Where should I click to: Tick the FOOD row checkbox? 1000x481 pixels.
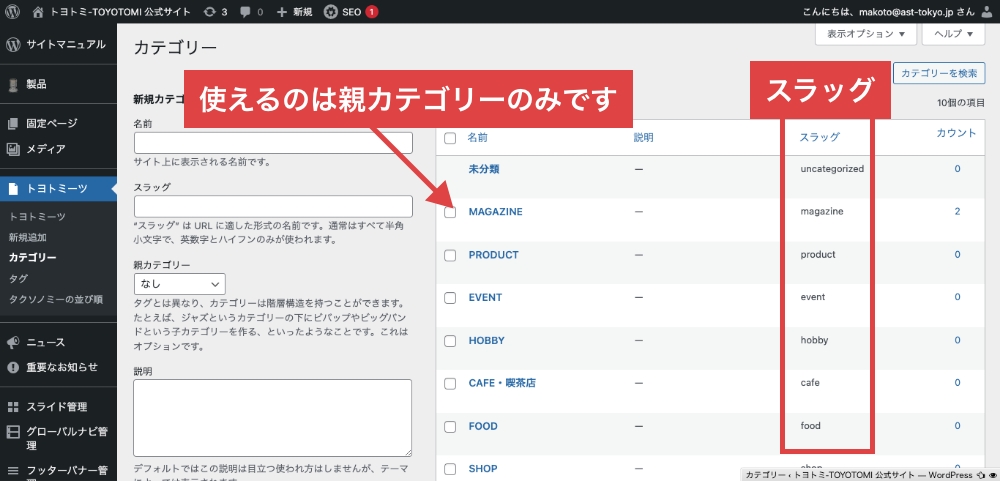pos(450,426)
